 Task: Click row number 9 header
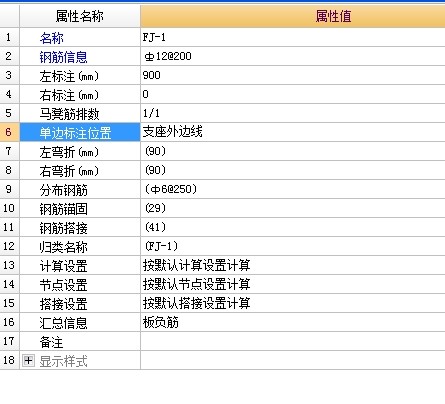(x=9, y=189)
